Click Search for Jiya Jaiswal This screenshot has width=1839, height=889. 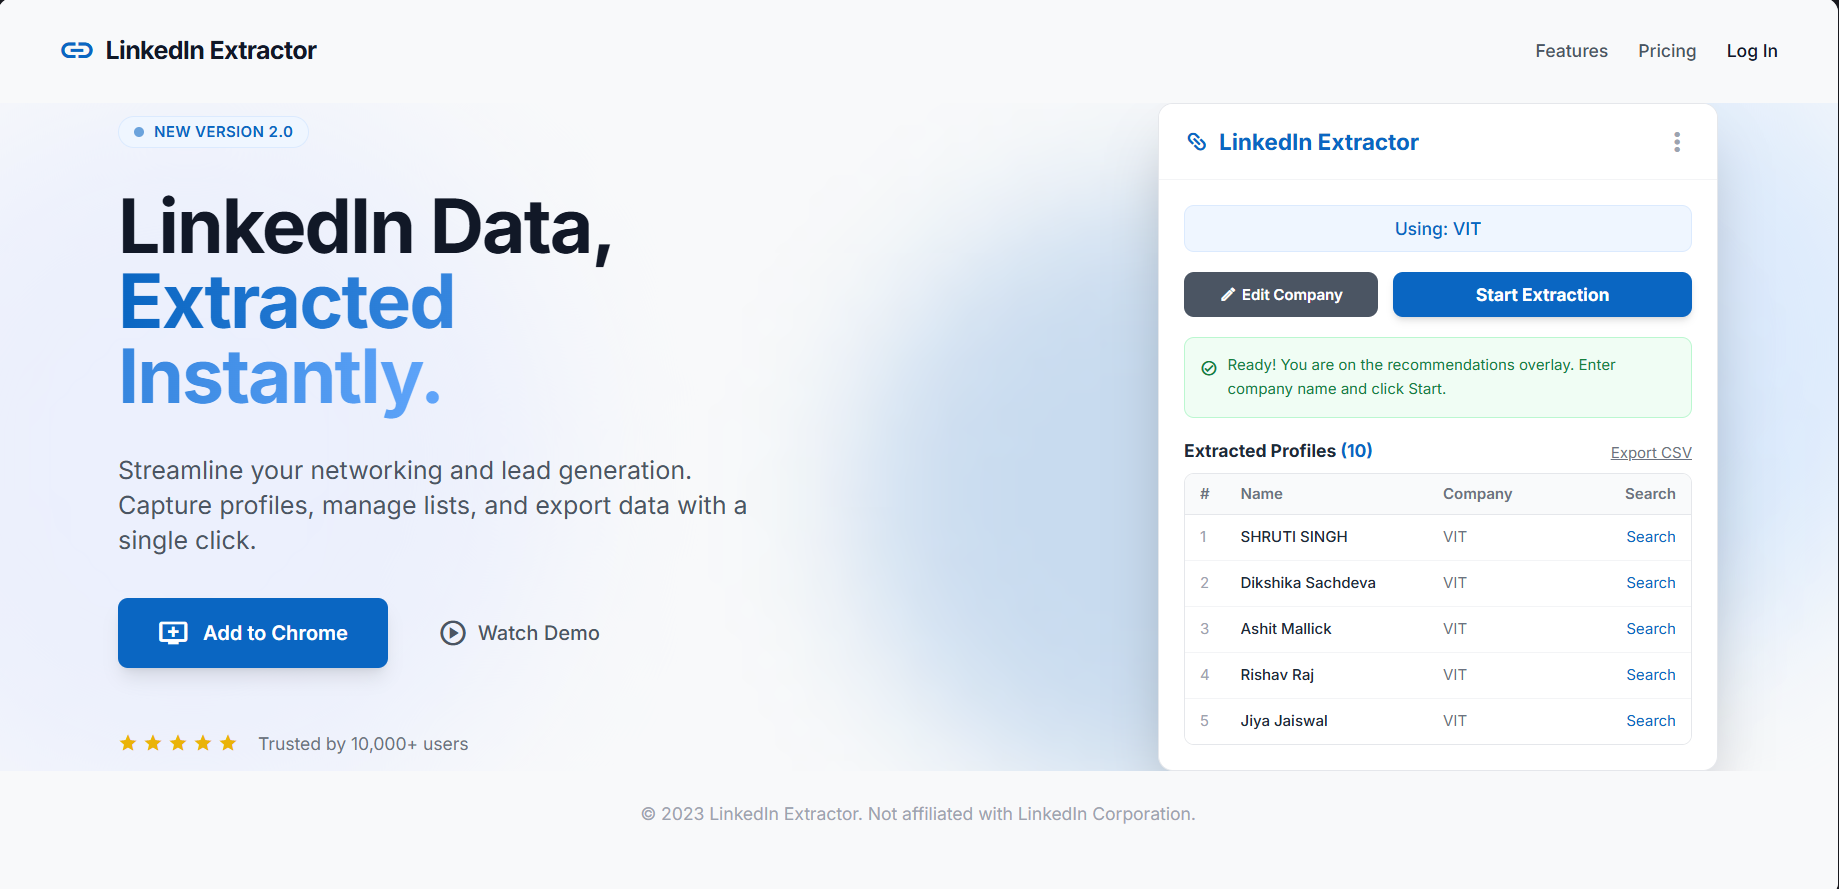(x=1650, y=721)
